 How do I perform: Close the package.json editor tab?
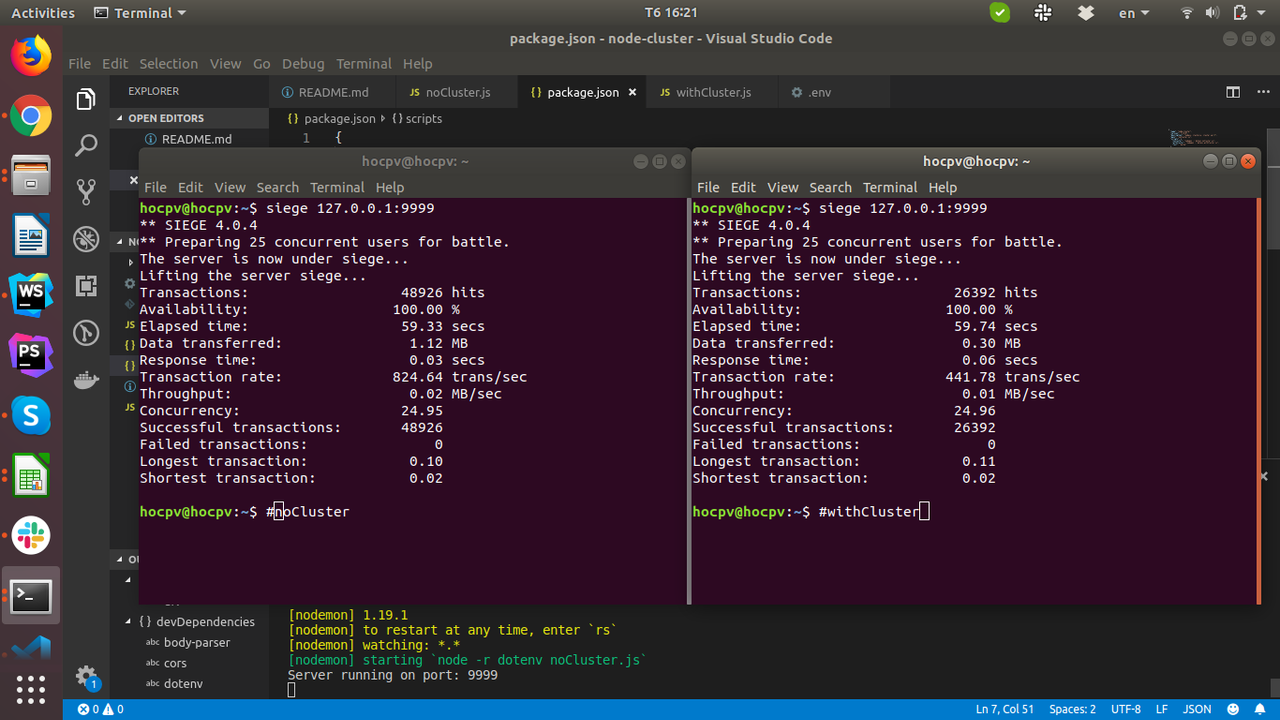632,92
